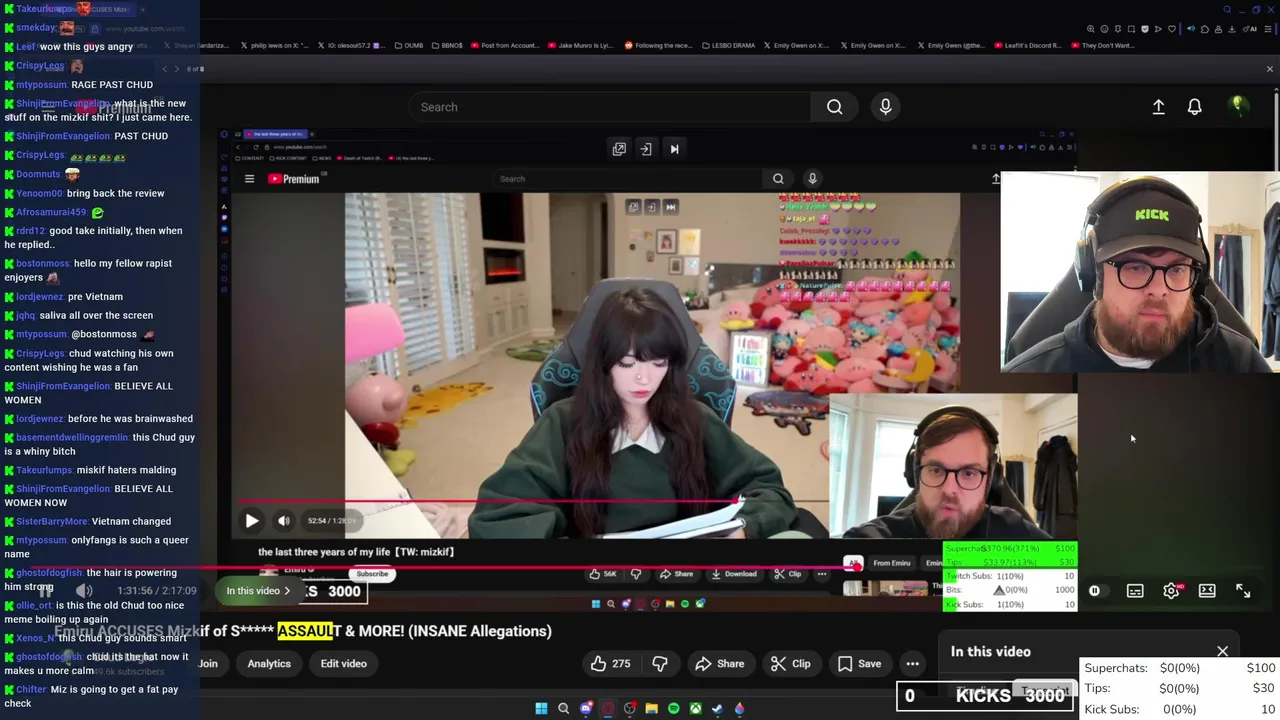
Task: Open 'Jake Munro Is Lyi...' bookmark
Action: click(x=579, y=45)
